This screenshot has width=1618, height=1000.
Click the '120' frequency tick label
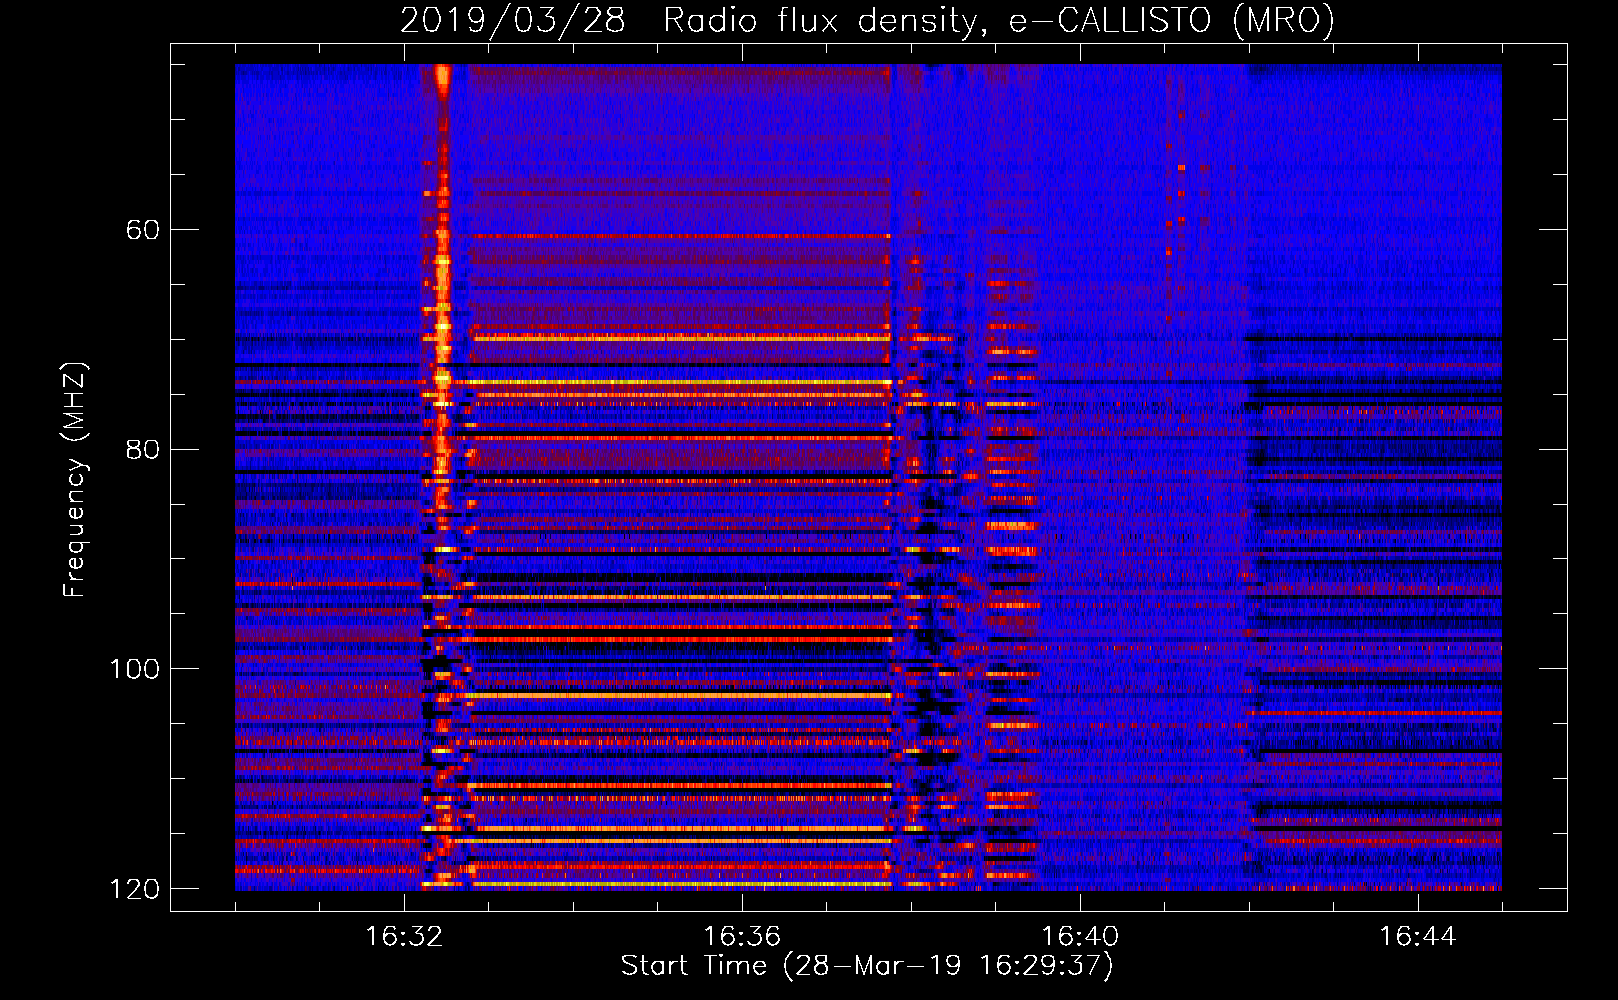tap(134, 889)
